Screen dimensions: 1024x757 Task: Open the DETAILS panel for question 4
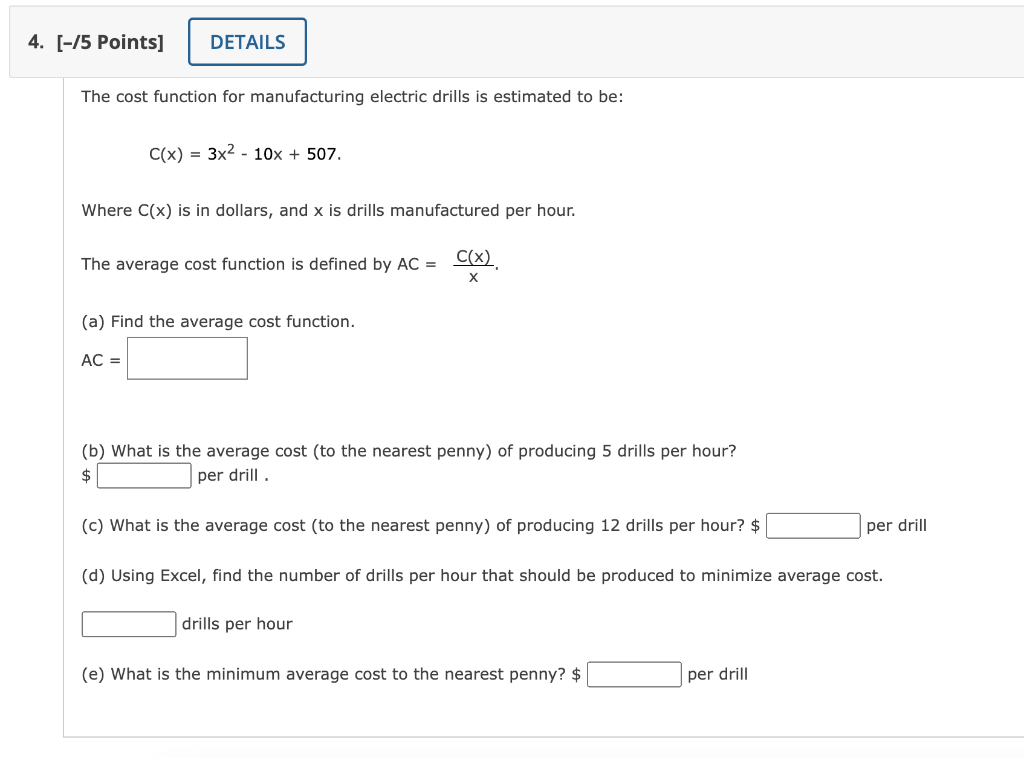pos(247,41)
